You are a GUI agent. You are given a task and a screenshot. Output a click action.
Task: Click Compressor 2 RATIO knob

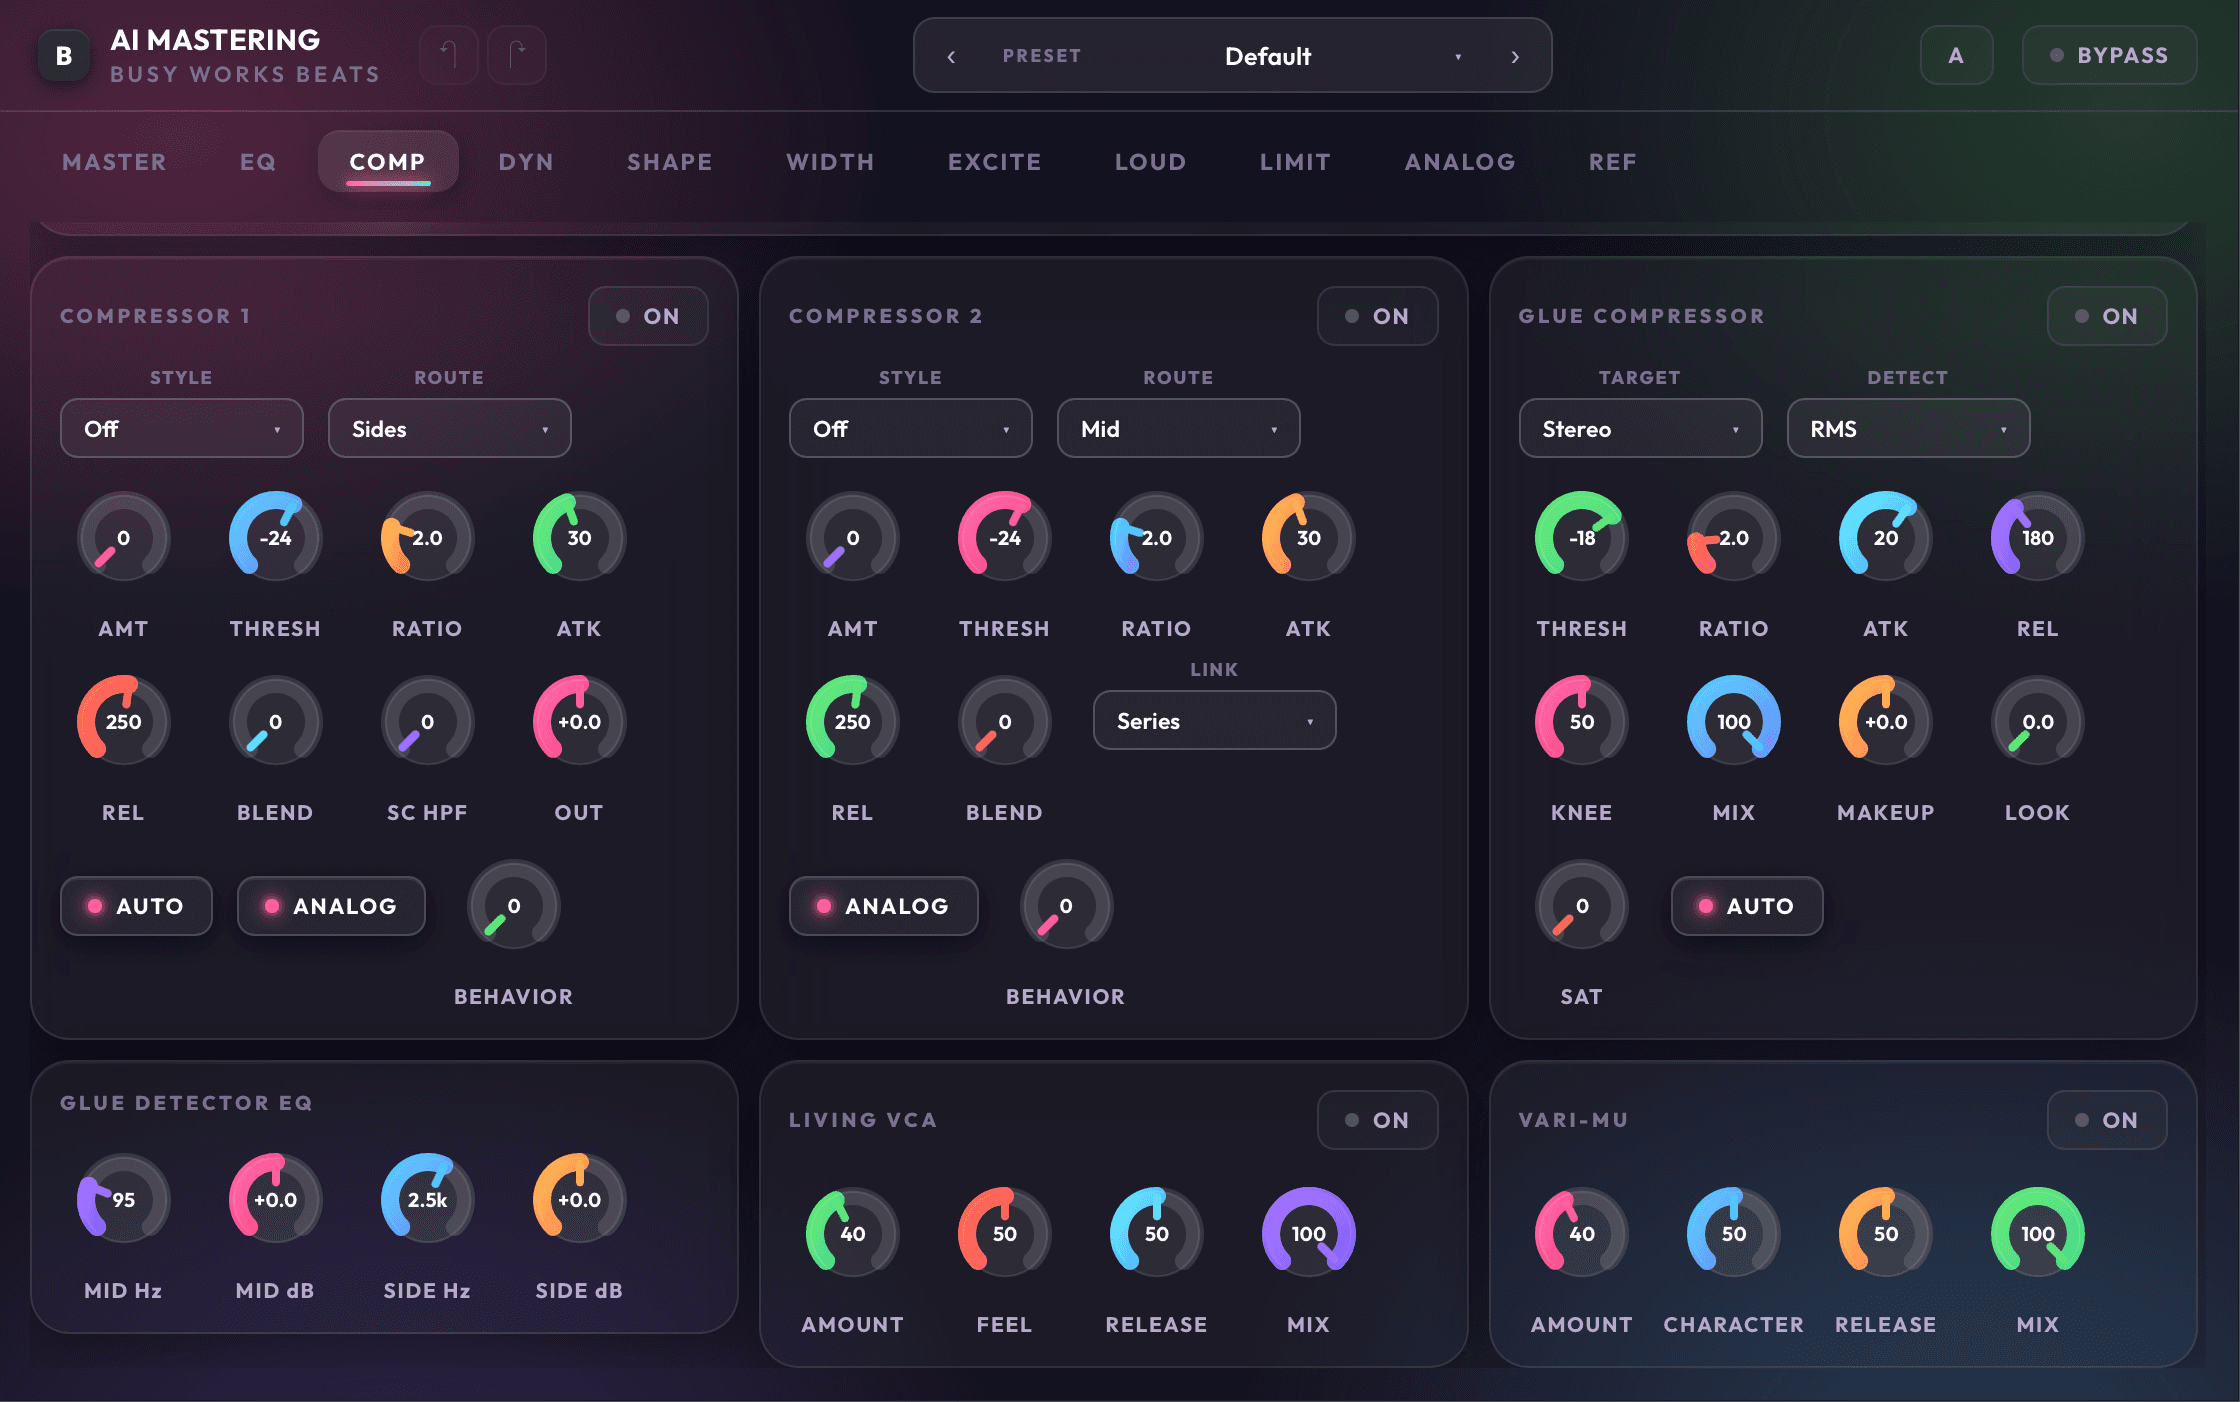pyautogui.click(x=1156, y=537)
